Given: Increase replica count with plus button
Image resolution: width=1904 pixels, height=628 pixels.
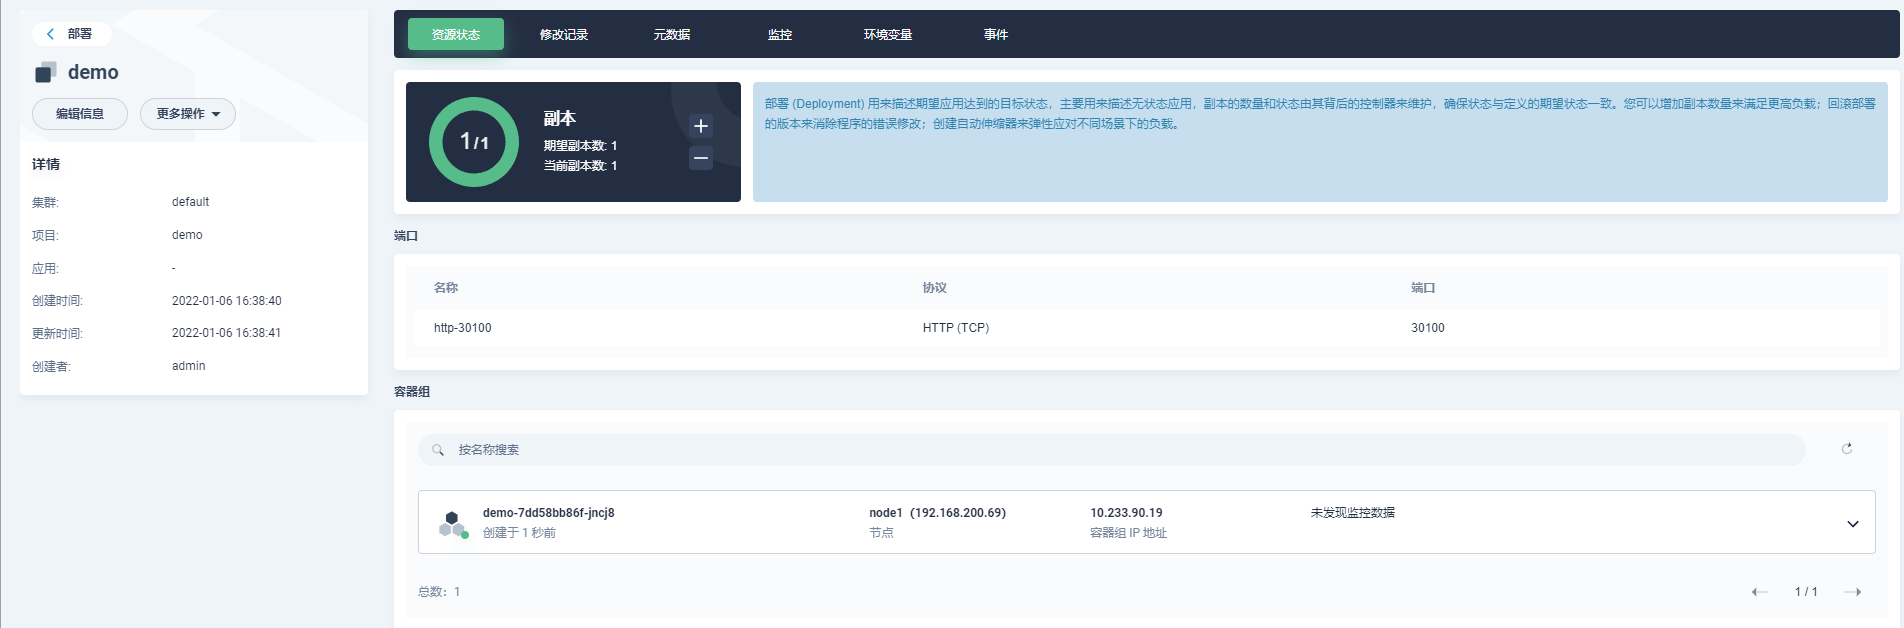Looking at the screenshot, I should [x=701, y=126].
